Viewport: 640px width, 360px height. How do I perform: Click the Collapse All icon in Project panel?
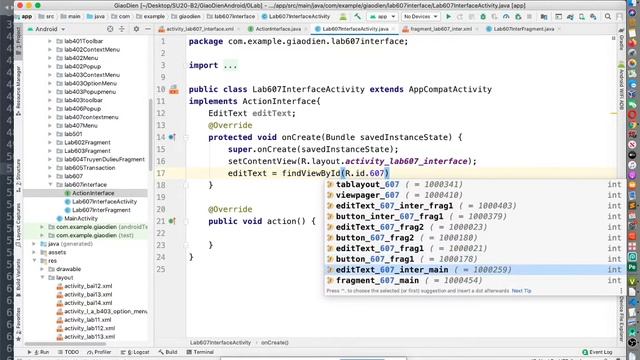click(122, 29)
